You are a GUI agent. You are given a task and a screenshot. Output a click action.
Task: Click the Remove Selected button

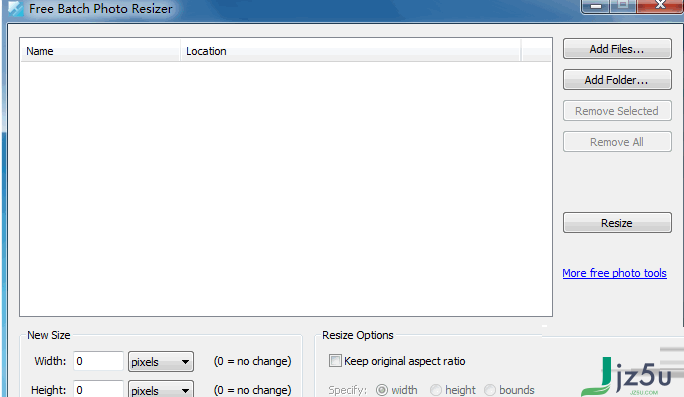617,111
